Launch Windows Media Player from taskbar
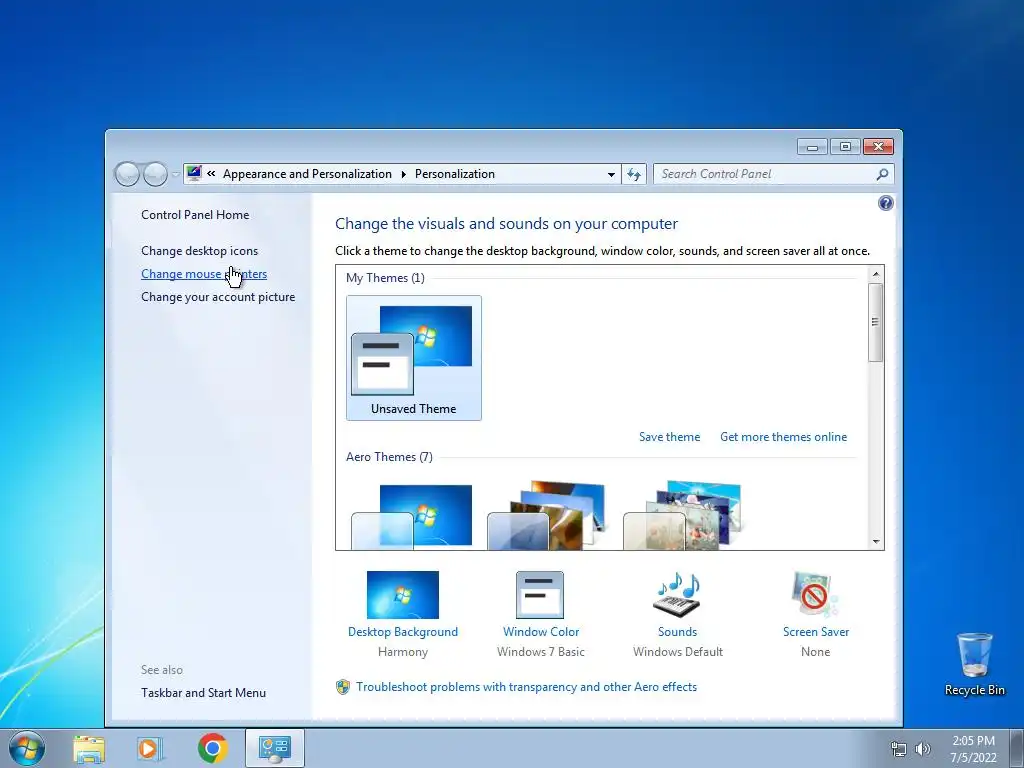1024x768 pixels. pos(150,749)
